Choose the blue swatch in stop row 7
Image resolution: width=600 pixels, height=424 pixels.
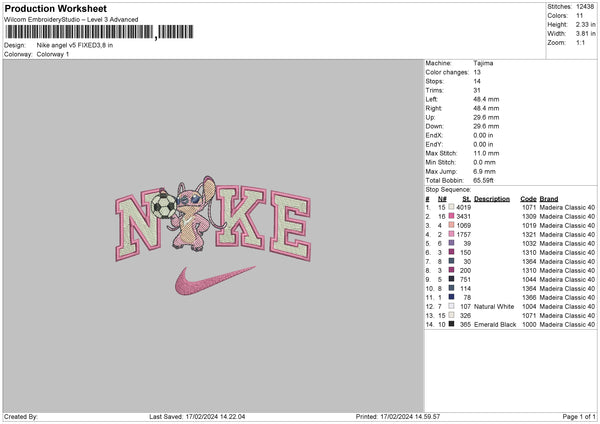pos(452,261)
